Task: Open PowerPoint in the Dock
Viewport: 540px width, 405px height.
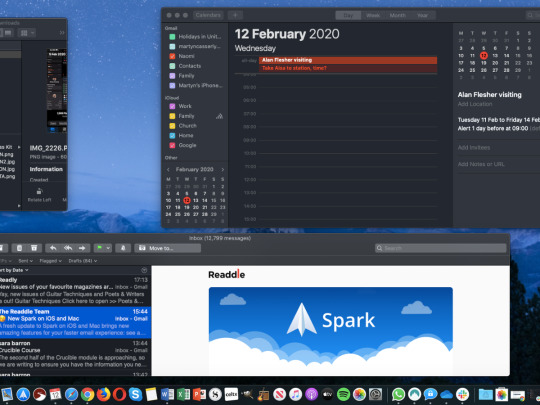Action: [199, 394]
